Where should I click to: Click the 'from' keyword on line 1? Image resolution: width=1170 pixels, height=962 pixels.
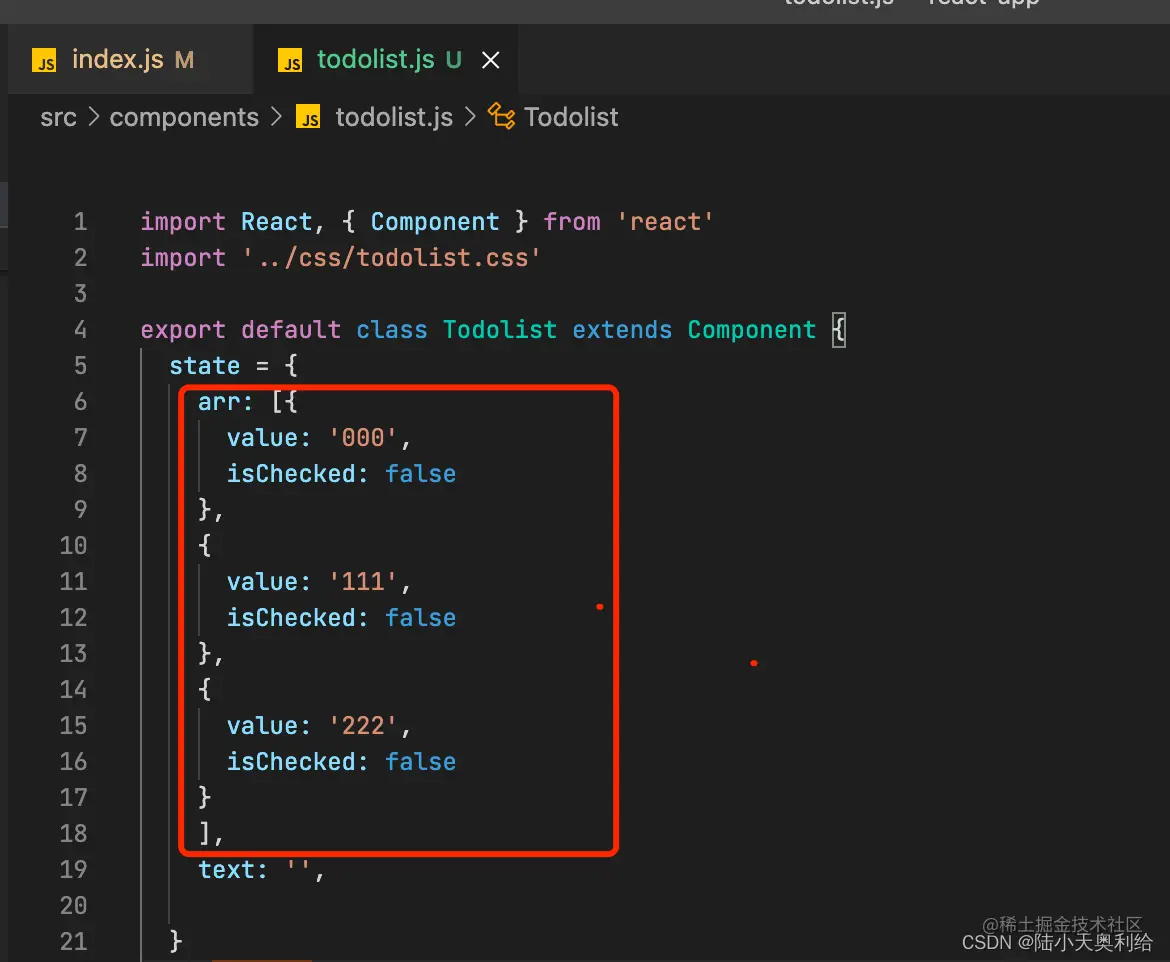point(572,222)
